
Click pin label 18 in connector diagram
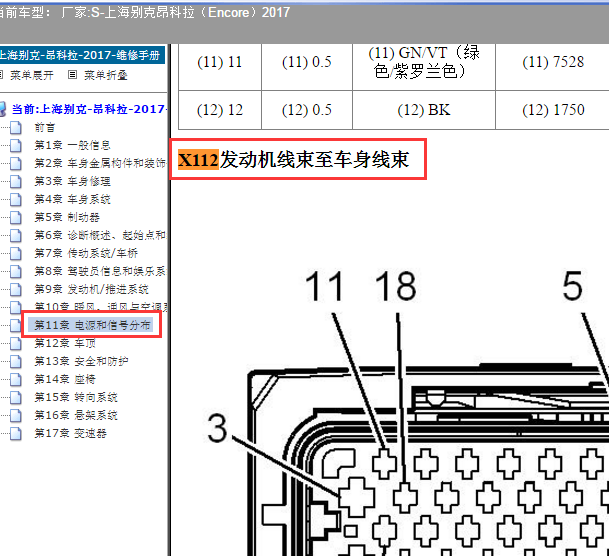tap(396, 287)
